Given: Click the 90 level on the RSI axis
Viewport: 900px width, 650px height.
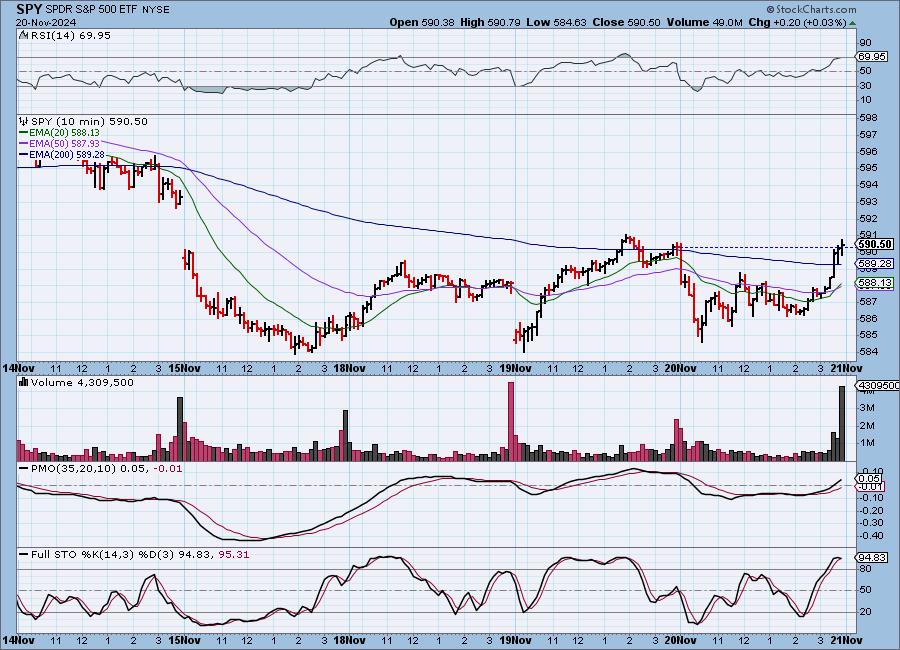Looking at the screenshot, I should point(866,42).
